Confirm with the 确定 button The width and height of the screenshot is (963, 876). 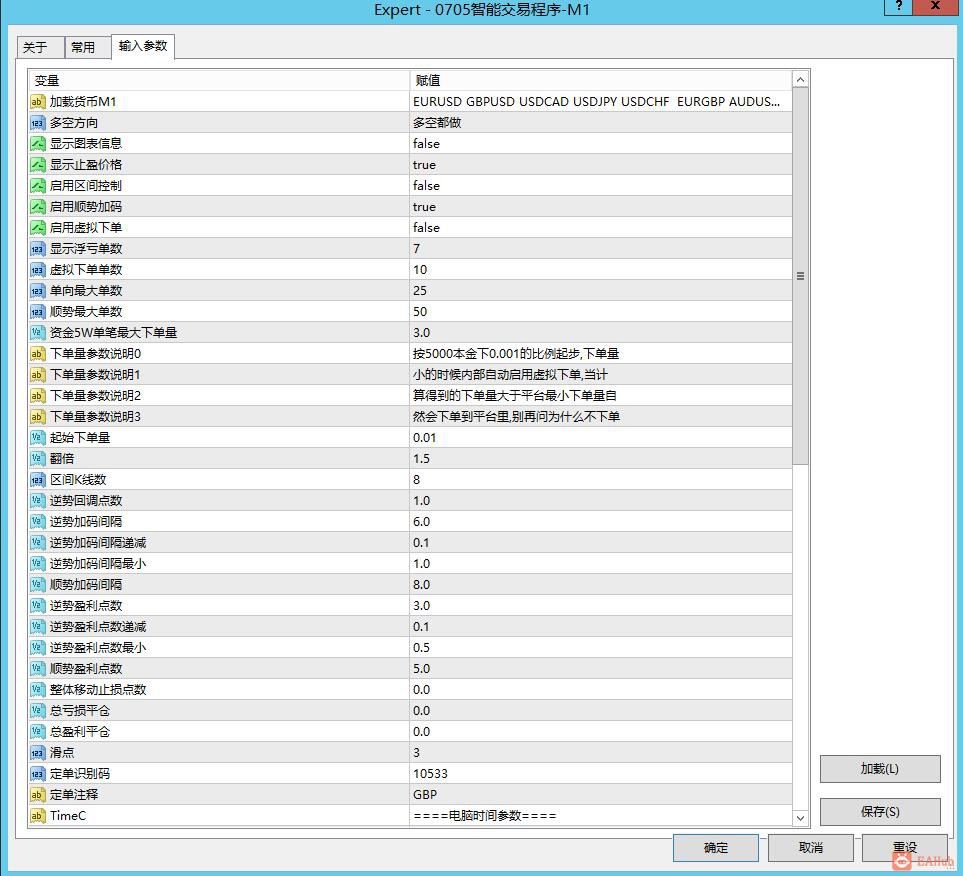(x=715, y=848)
